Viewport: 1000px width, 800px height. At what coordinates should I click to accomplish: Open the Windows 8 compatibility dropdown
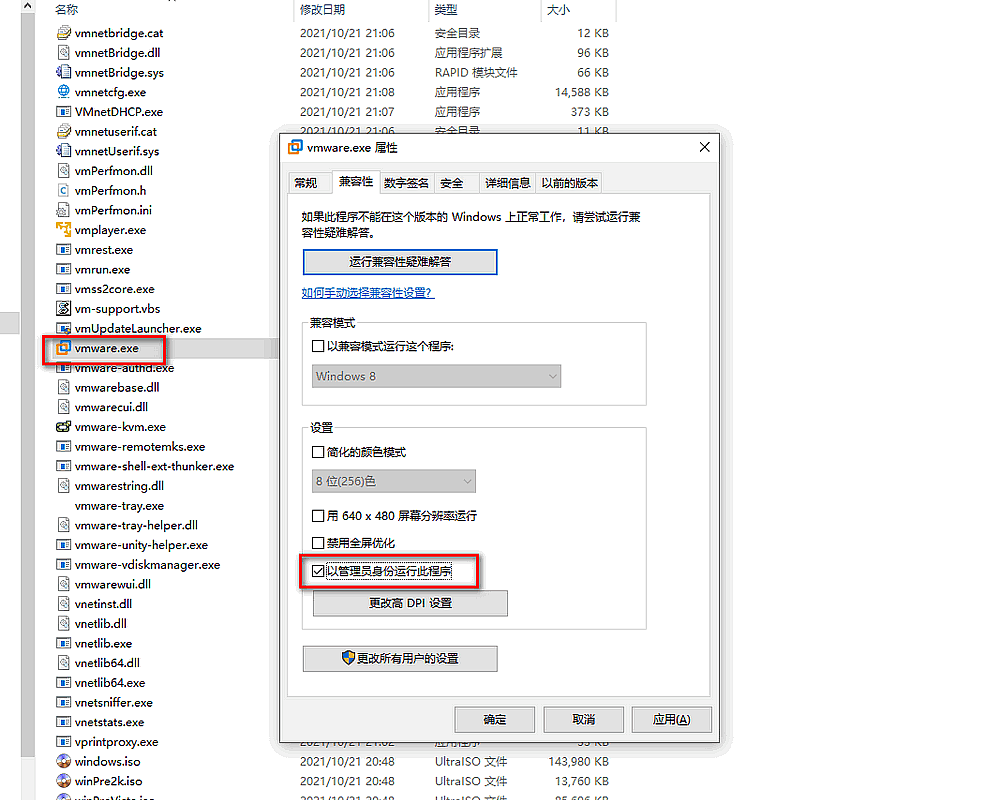tap(436, 376)
